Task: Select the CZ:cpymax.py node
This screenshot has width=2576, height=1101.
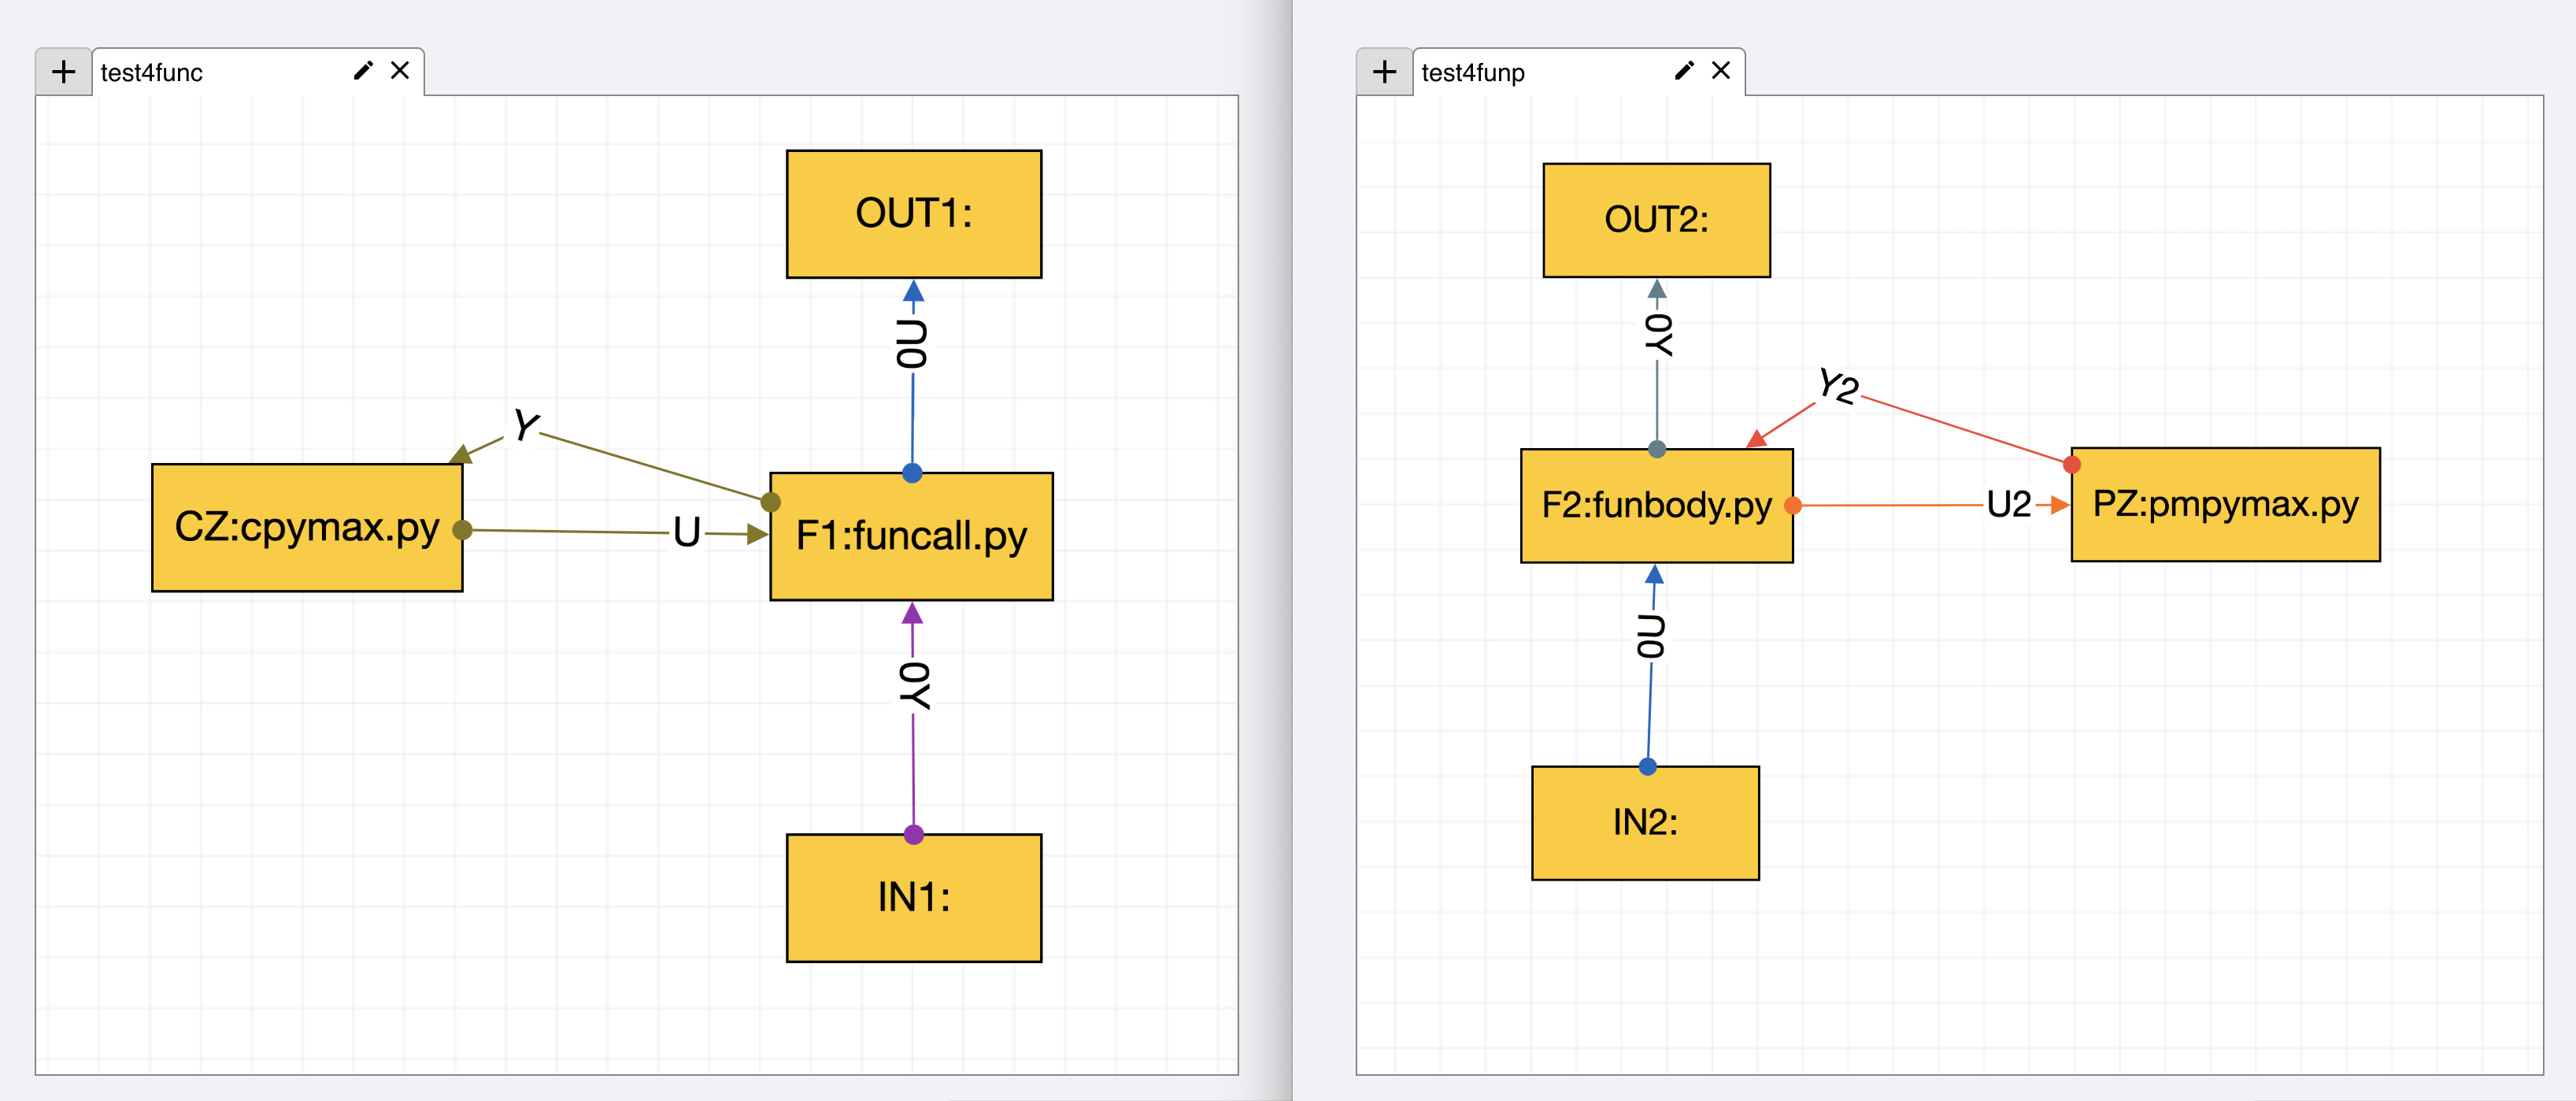Action: (x=306, y=527)
